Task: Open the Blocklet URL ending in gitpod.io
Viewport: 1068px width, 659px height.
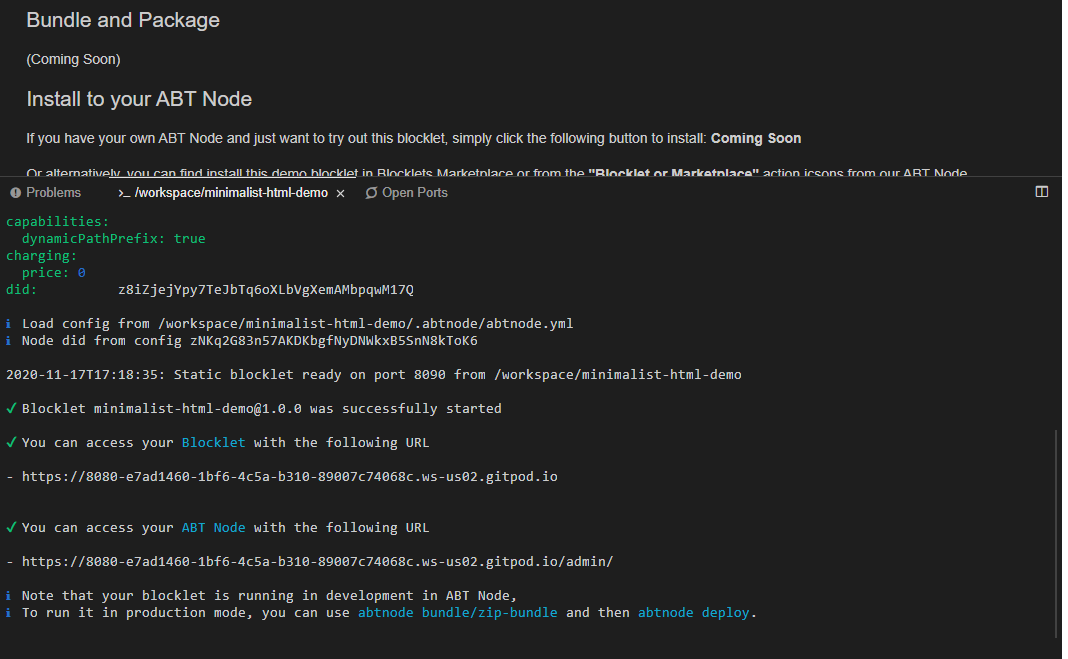Action: coord(289,477)
